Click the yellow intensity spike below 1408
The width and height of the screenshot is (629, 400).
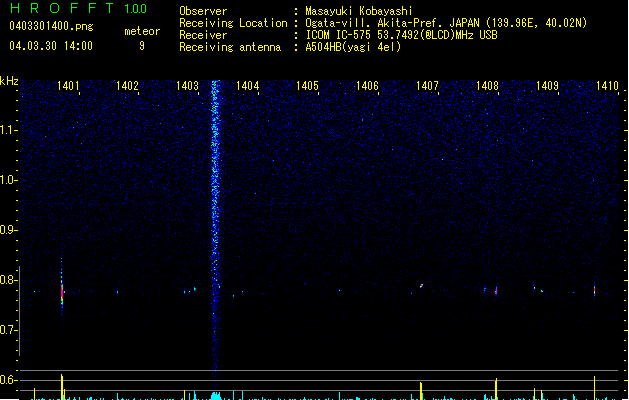(496, 389)
